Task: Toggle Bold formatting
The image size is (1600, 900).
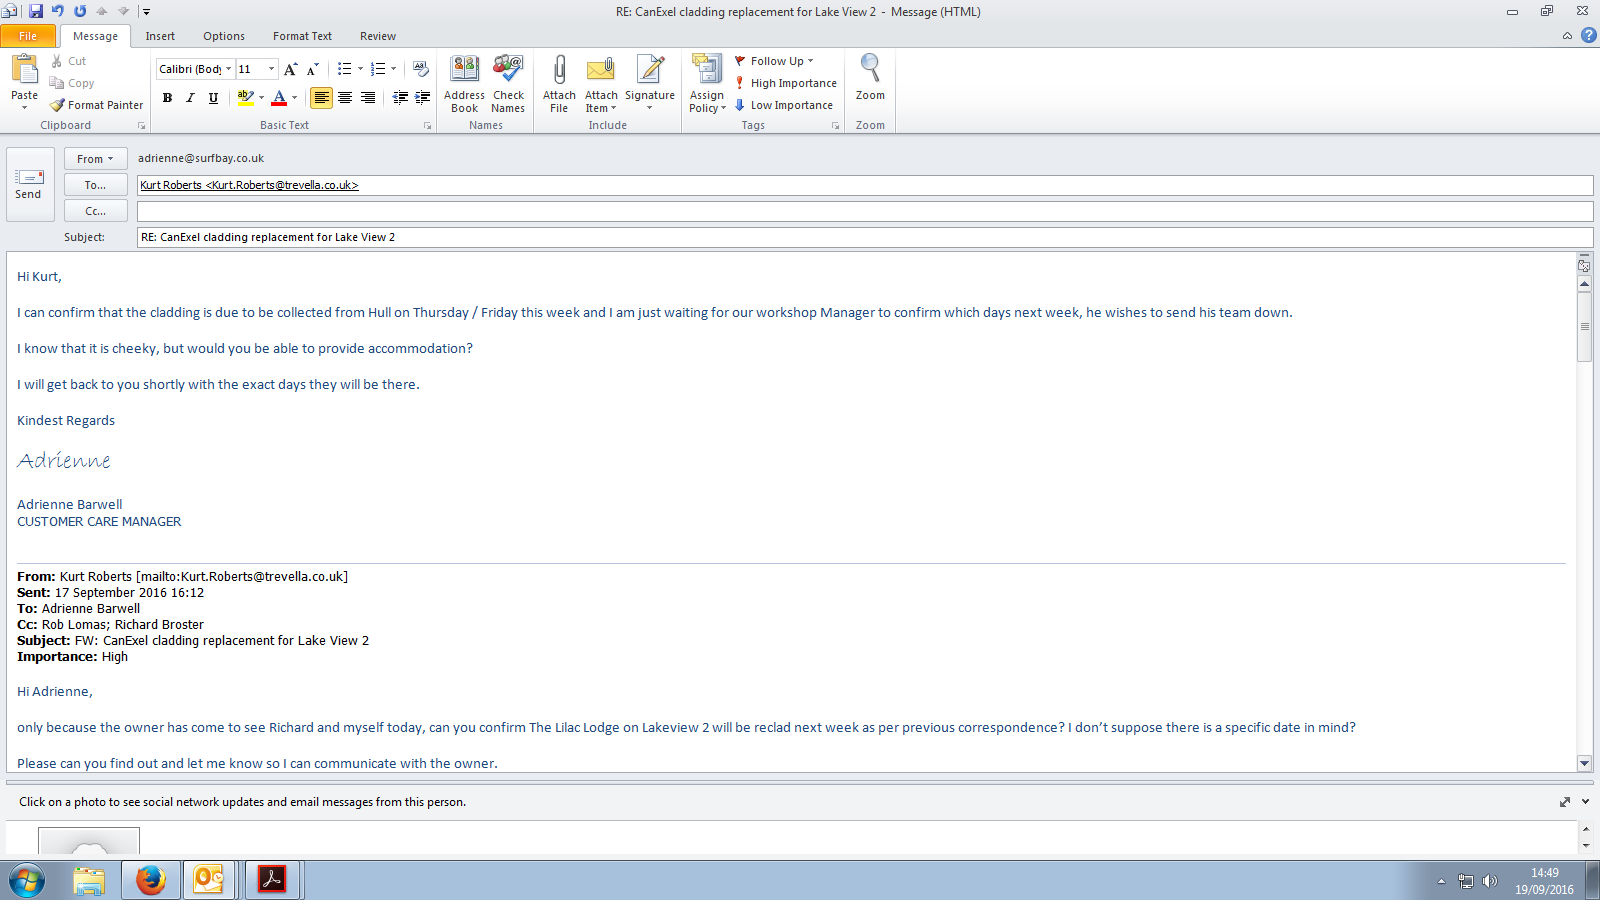Action: (167, 98)
